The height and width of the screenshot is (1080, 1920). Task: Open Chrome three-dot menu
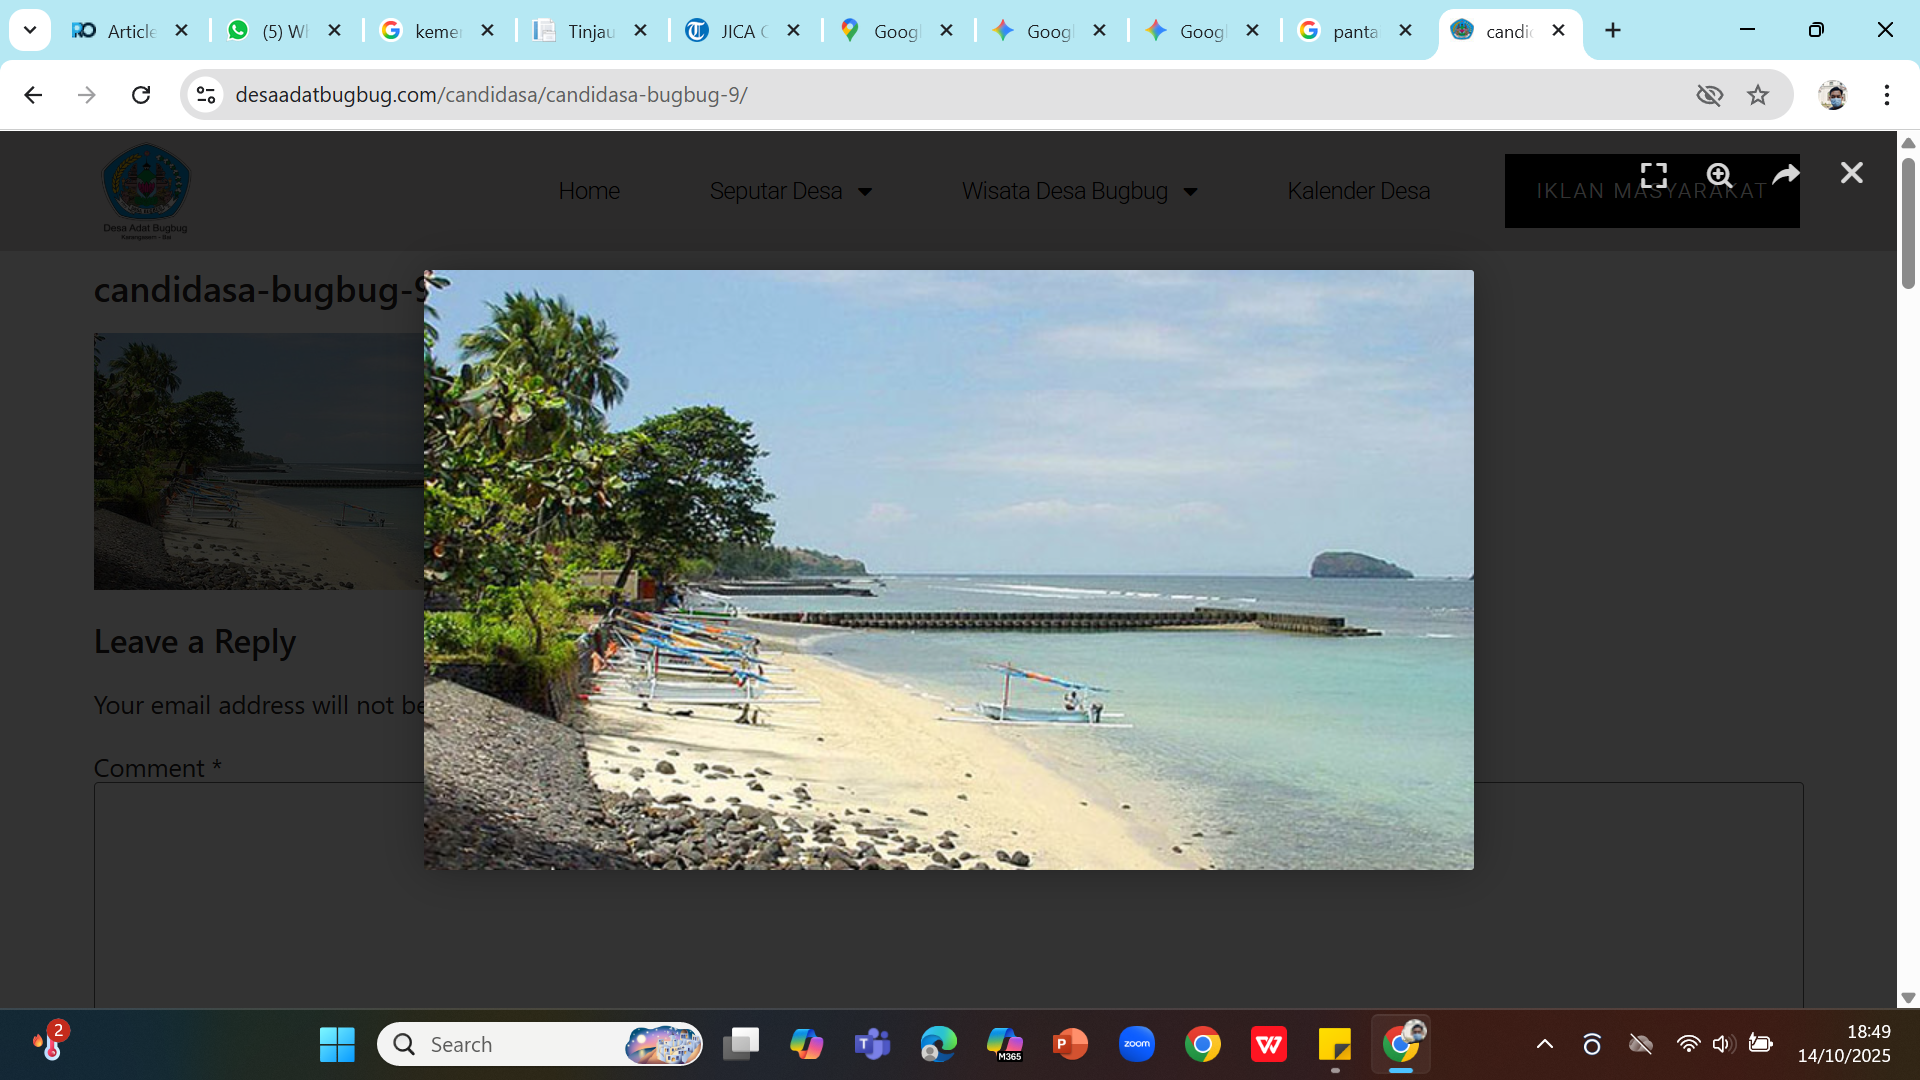point(1887,95)
